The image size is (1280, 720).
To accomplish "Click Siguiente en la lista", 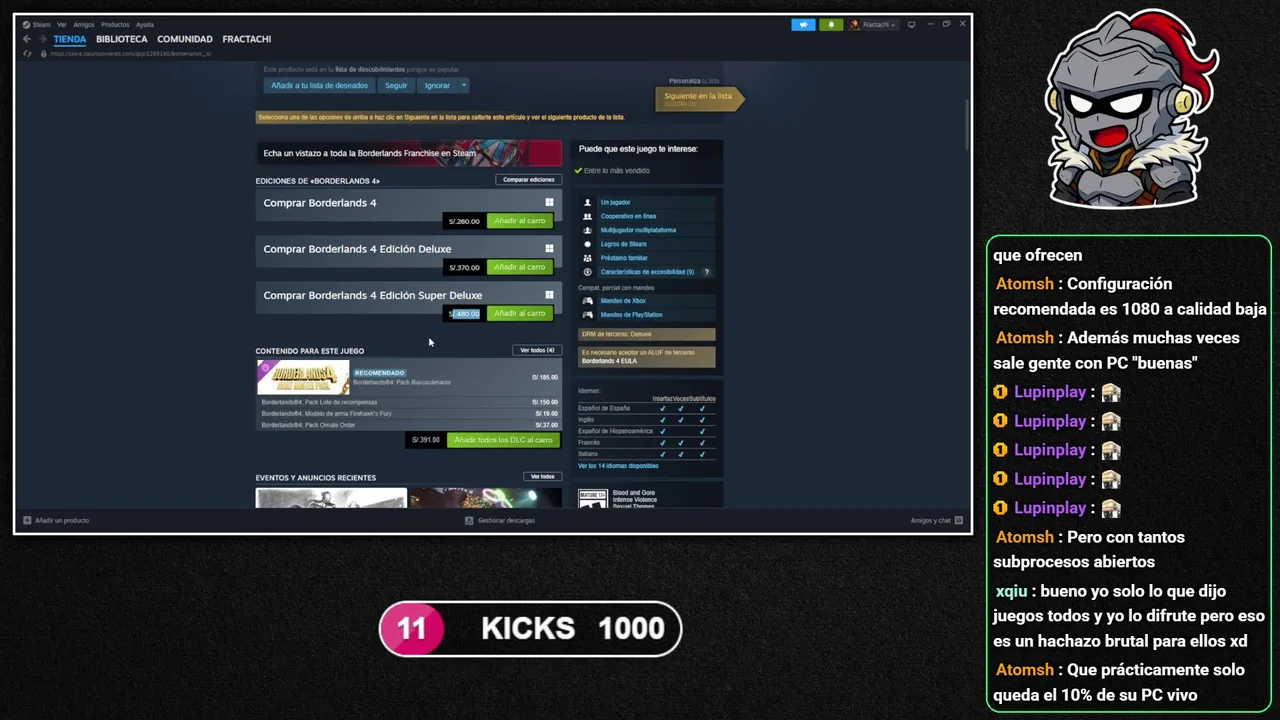I will [699, 97].
